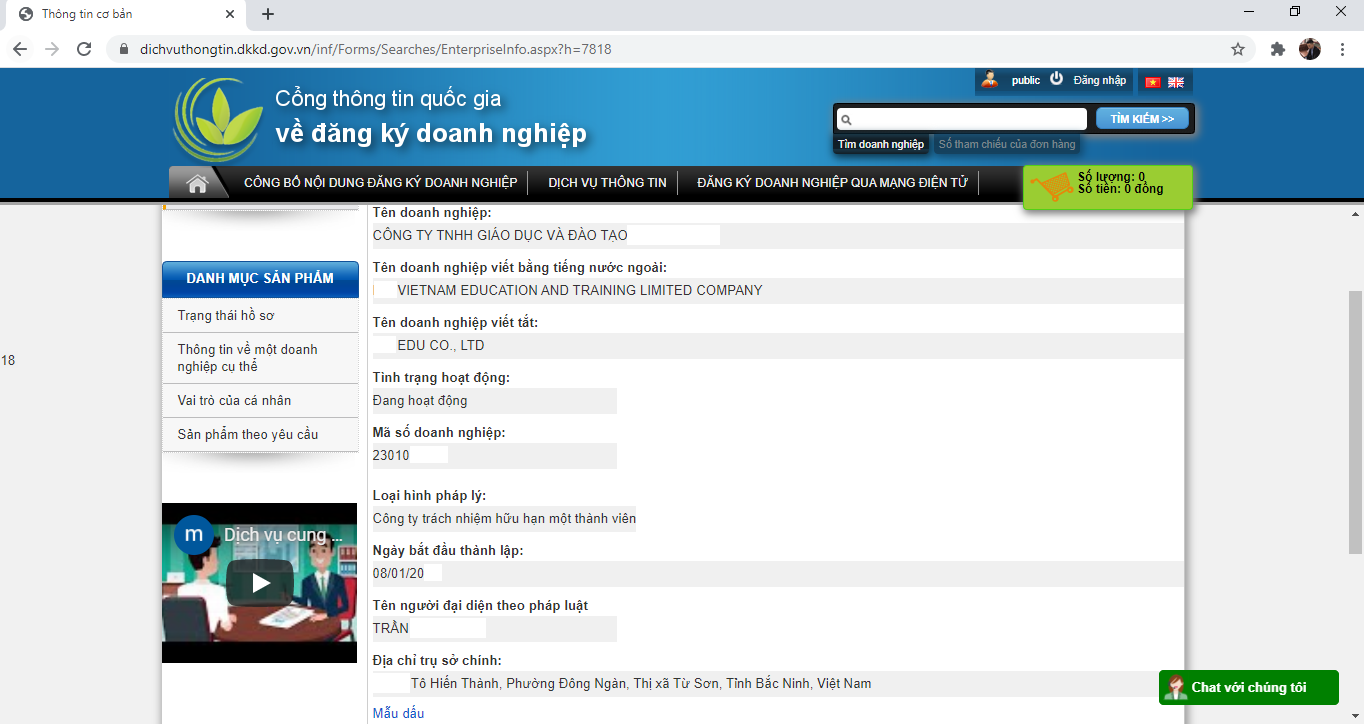Click the founding date 08/01/20
The image size is (1364, 724).
click(x=398, y=574)
